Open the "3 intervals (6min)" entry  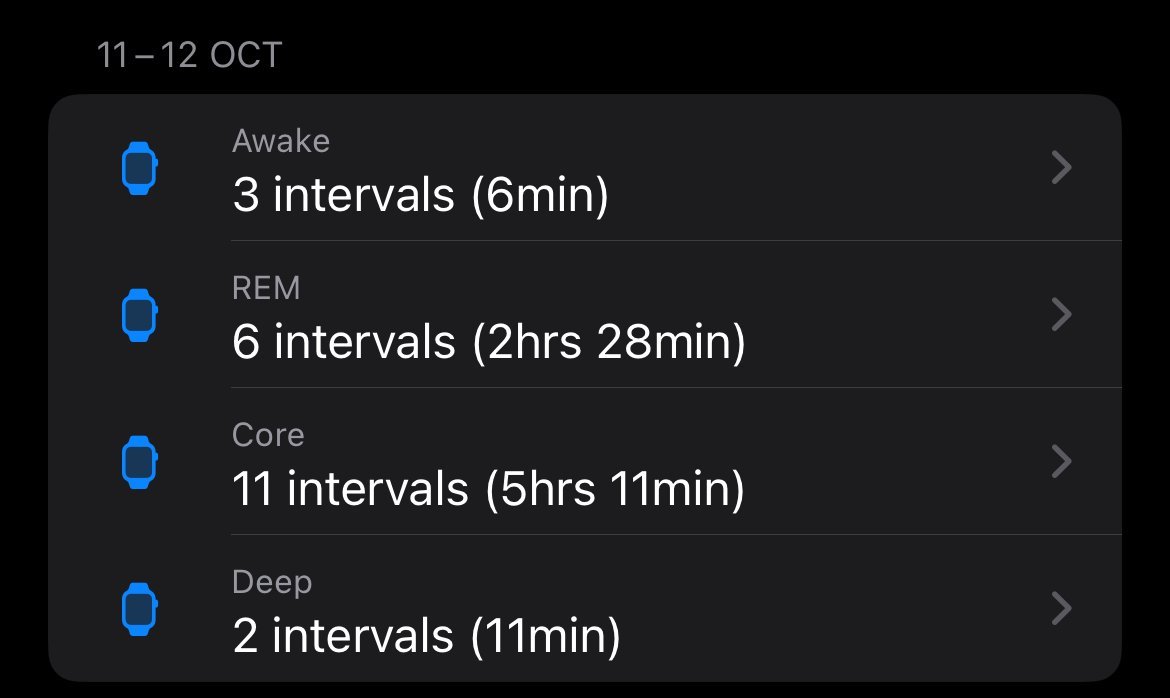point(420,195)
